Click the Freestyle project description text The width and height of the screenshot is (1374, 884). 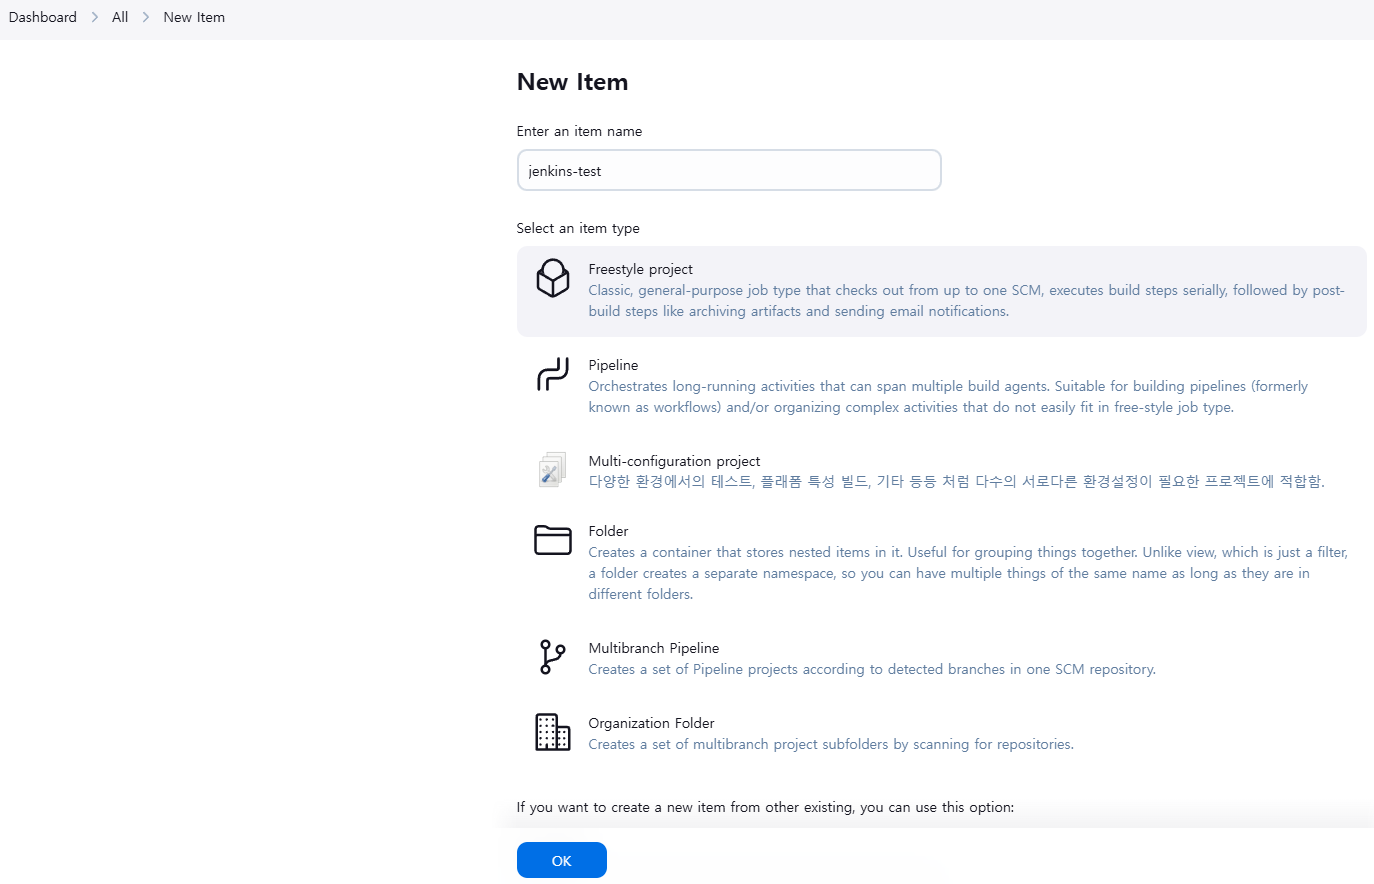coord(966,301)
